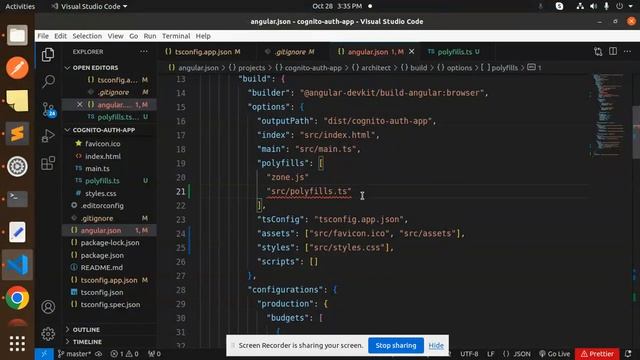Open the Extensions view
This screenshot has width=640, height=360.
coord(48,163)
